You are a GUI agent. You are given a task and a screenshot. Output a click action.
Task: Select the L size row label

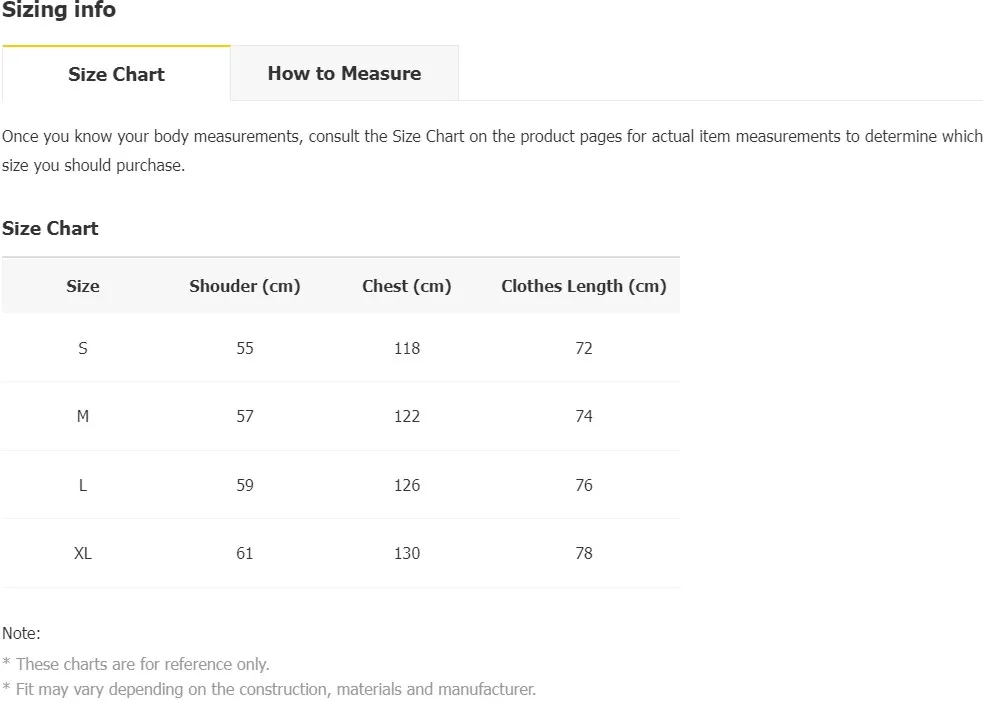pos(83,485)
